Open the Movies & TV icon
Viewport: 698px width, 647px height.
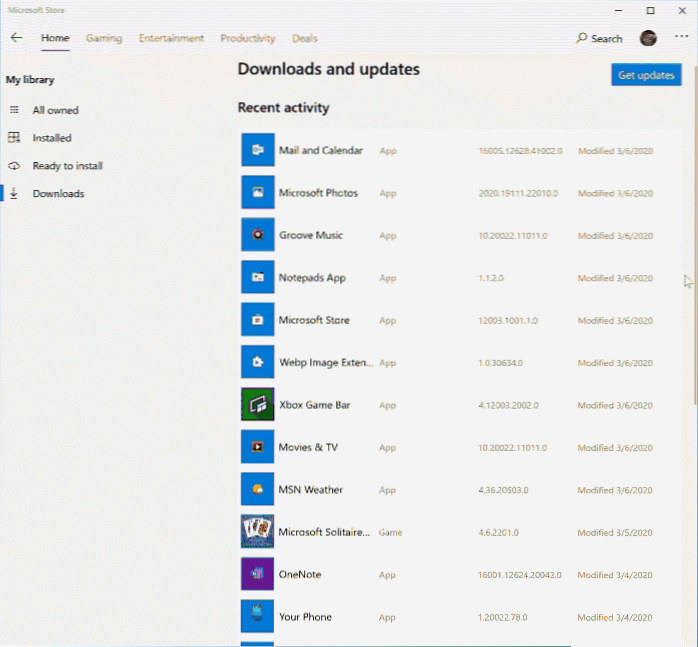(x=257, y=447)
